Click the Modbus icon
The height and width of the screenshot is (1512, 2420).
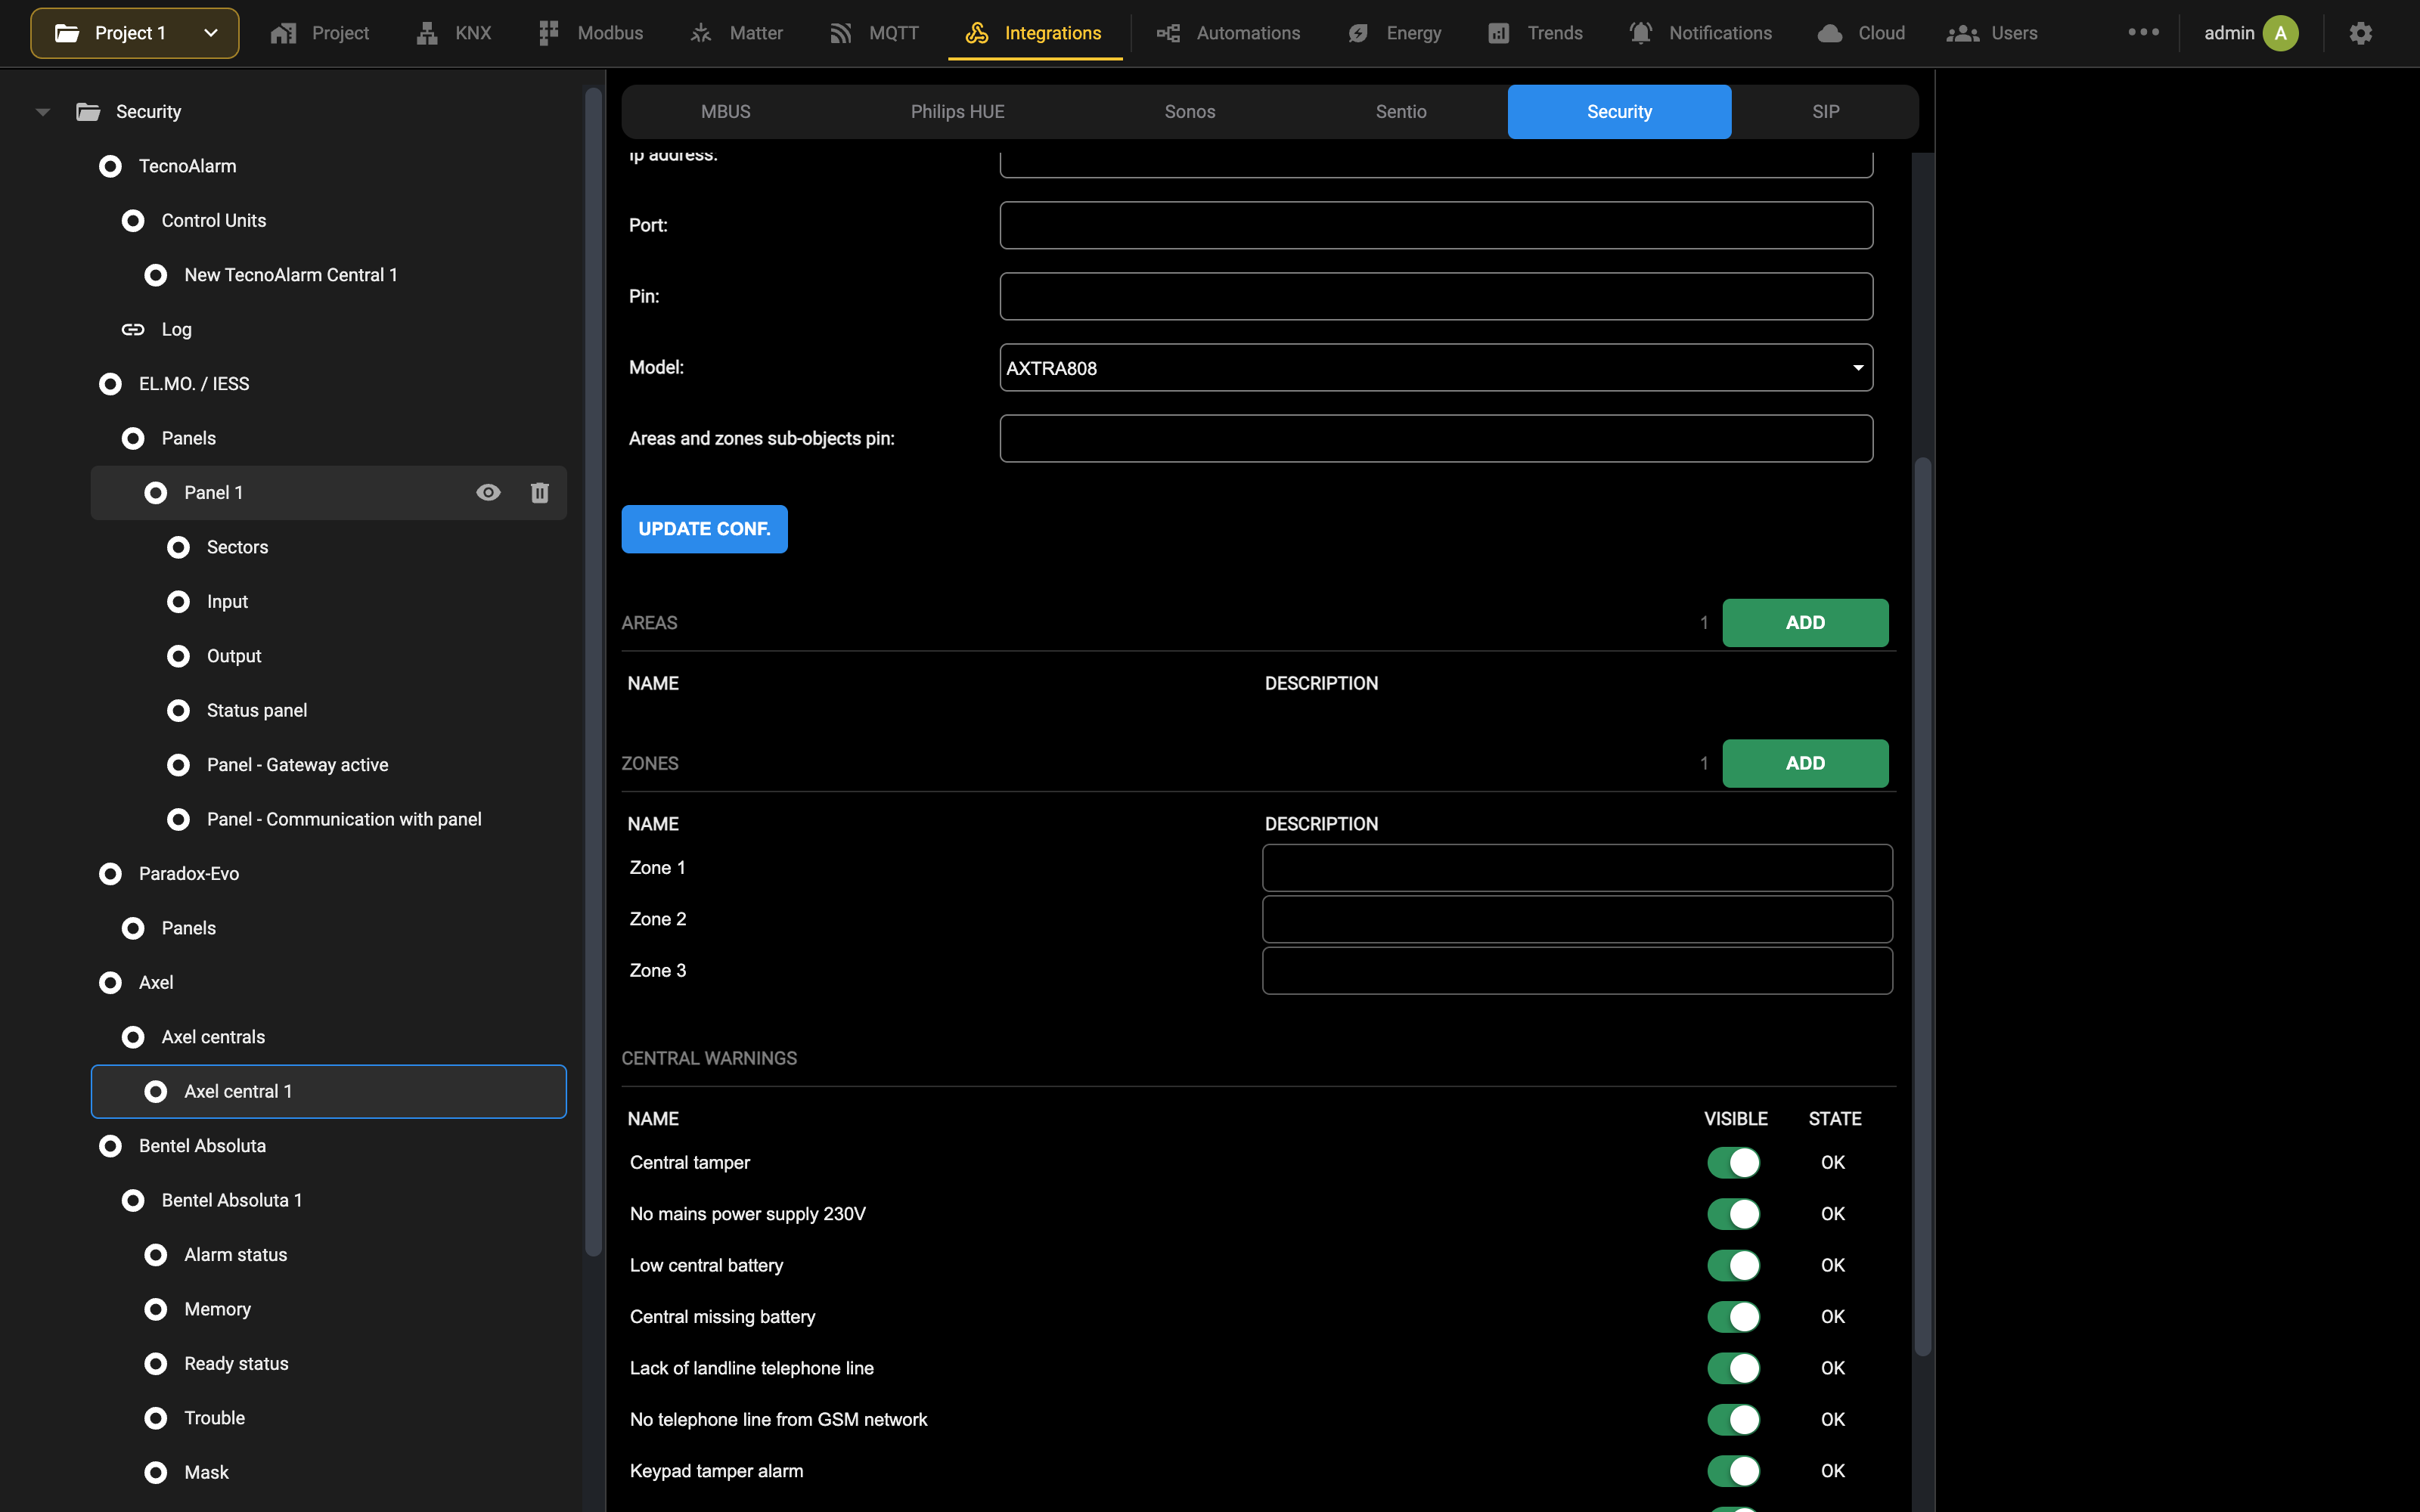[548, 33]
